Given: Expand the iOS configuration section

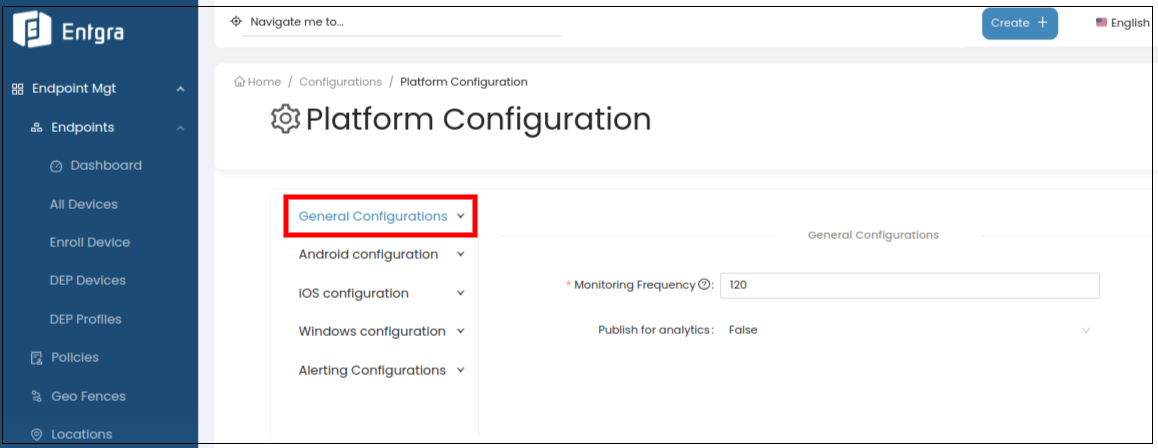Looking at the screenshot, I should (460, 294).
